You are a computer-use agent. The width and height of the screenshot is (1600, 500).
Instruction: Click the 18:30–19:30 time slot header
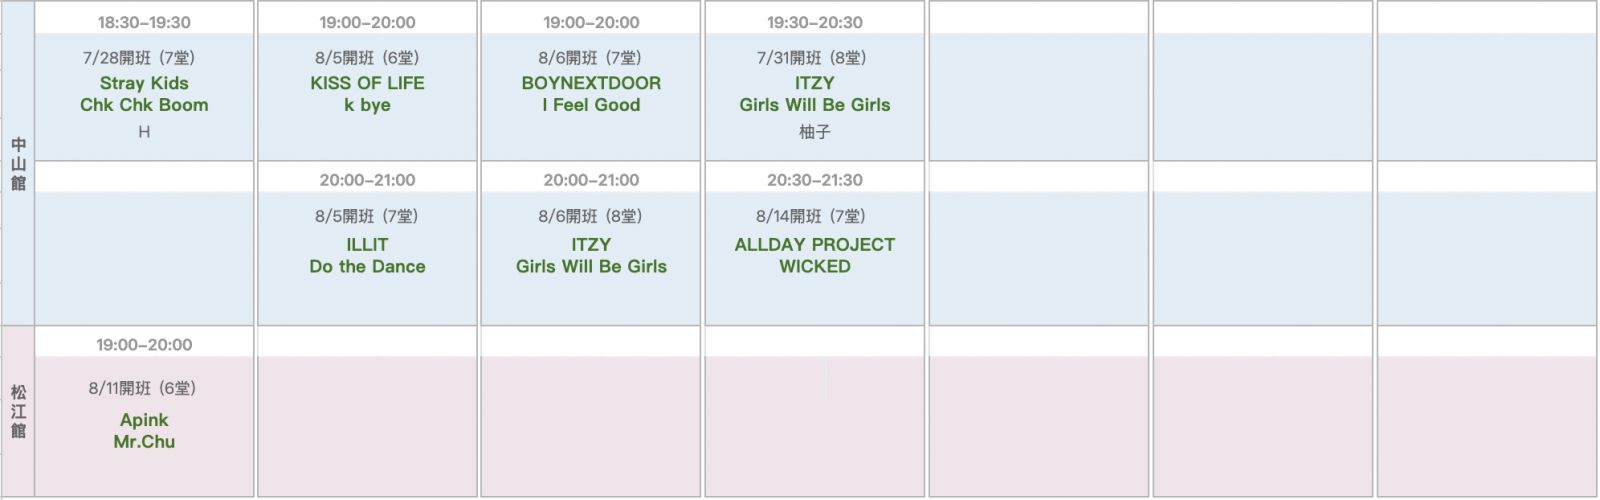(x=144, y=22)
